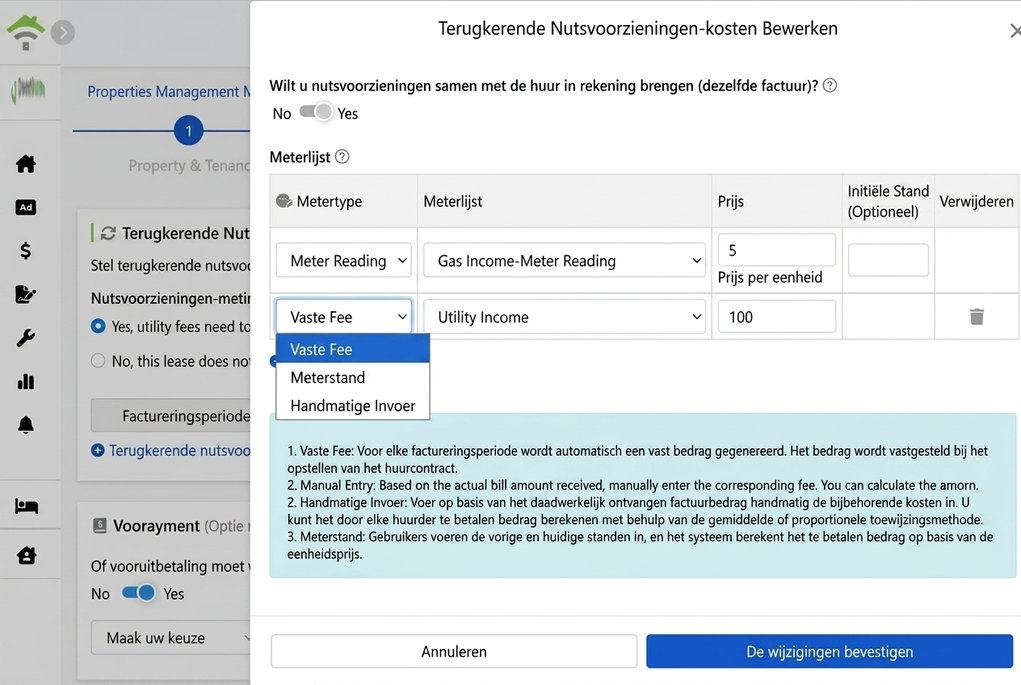1021x685 pixels.
Task: Click the Verwijderen column header
Action: click(x=976, y=201)
